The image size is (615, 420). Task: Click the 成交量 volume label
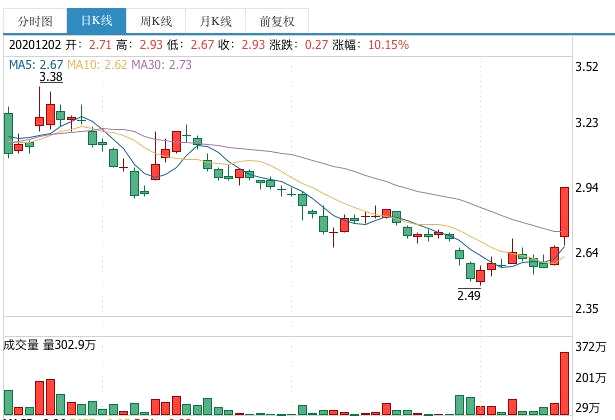pyautogui.click(x=23, y=345)
